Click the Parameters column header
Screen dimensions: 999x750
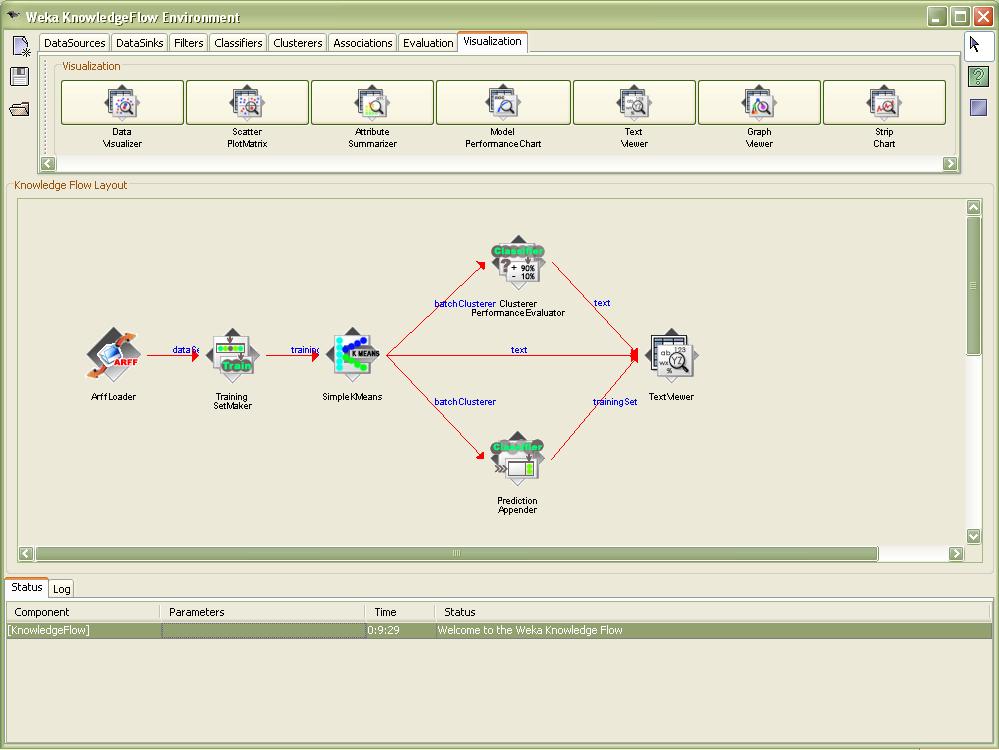262,612
